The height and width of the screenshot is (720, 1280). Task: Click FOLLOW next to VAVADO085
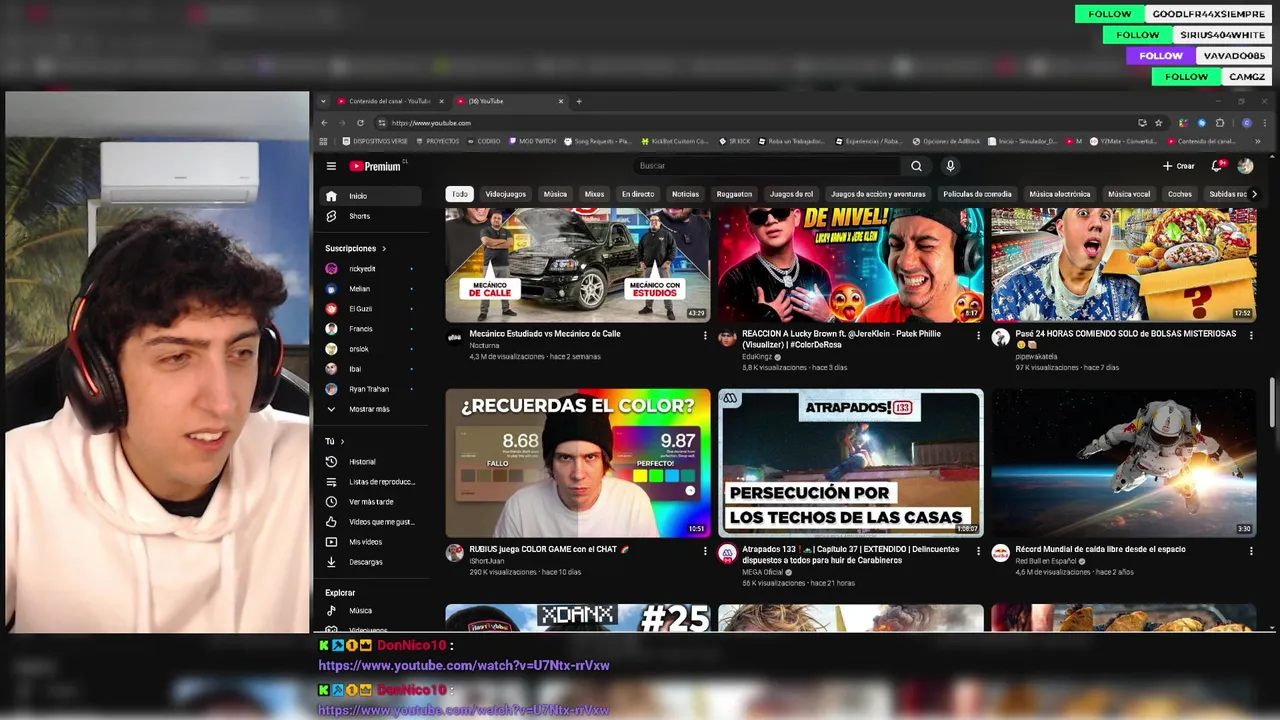click(1161, 56)
